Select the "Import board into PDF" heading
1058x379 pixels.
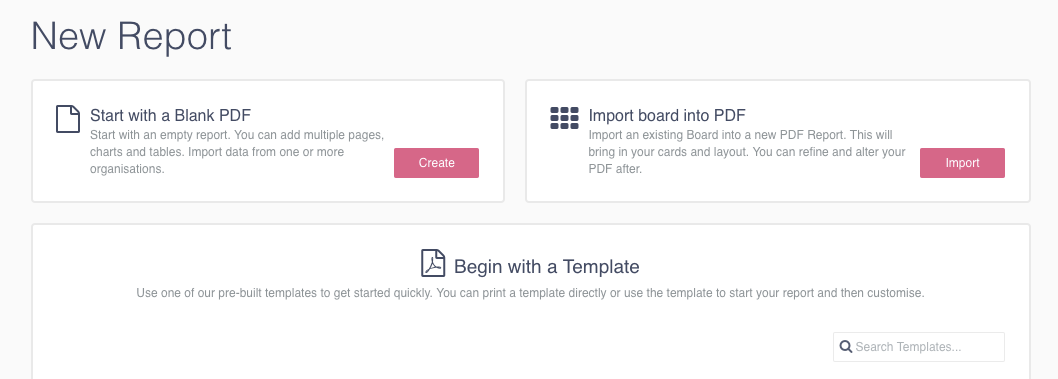tap(667, 115)
